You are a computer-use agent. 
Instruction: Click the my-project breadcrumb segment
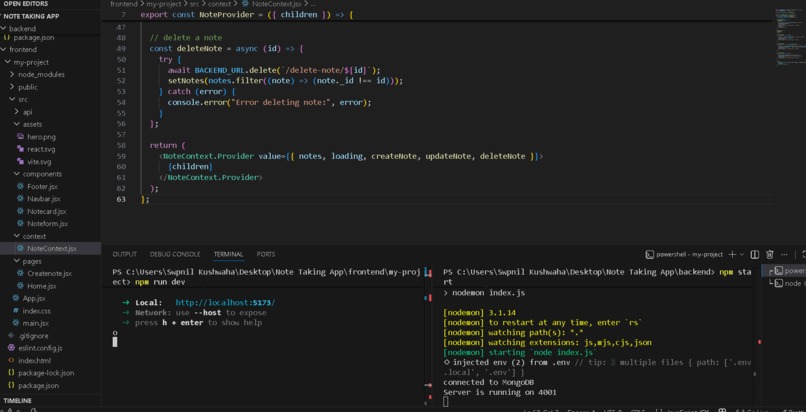[162, 4]
